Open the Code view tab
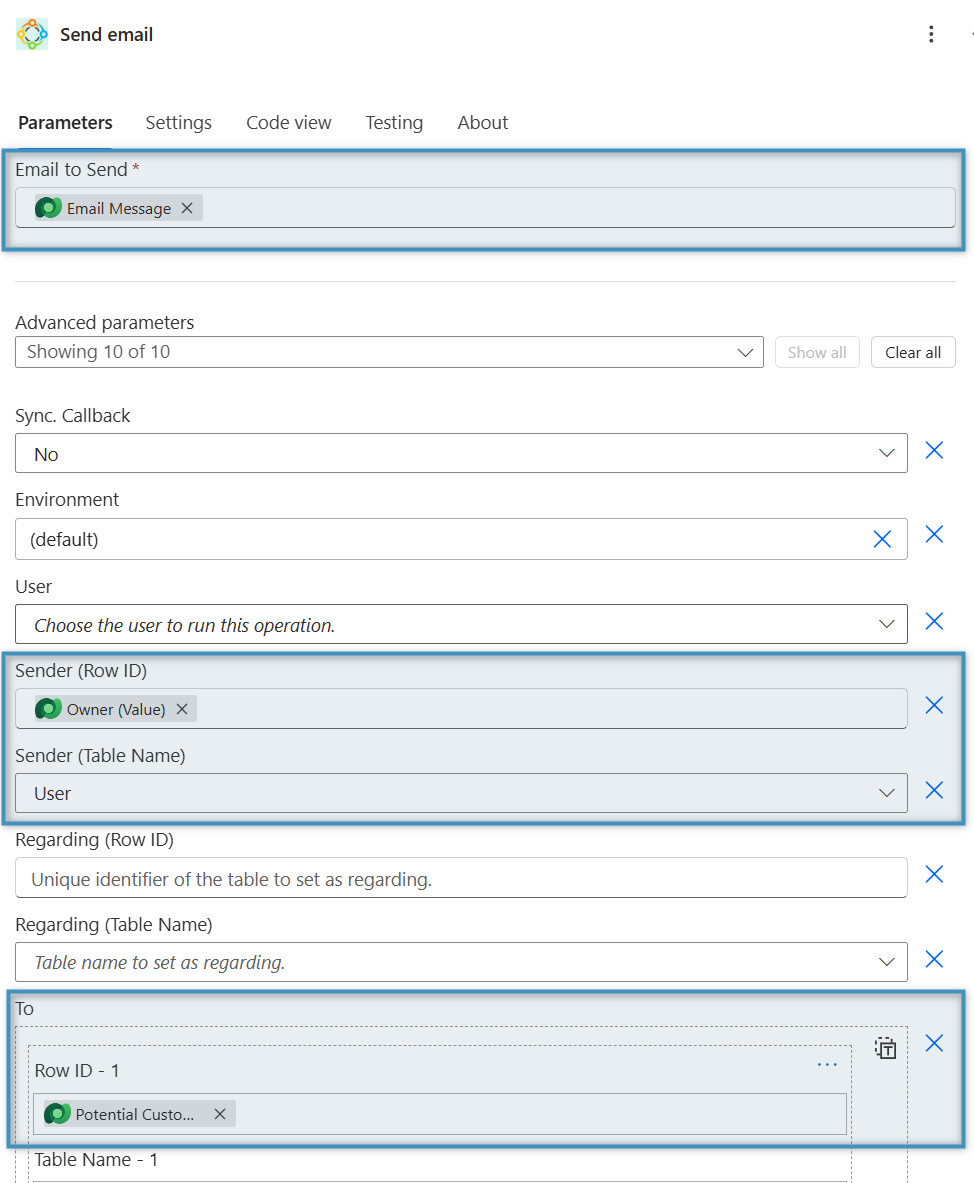This screenshot has height=1183, width=974. pyautogui.click(x=288, y=123)
